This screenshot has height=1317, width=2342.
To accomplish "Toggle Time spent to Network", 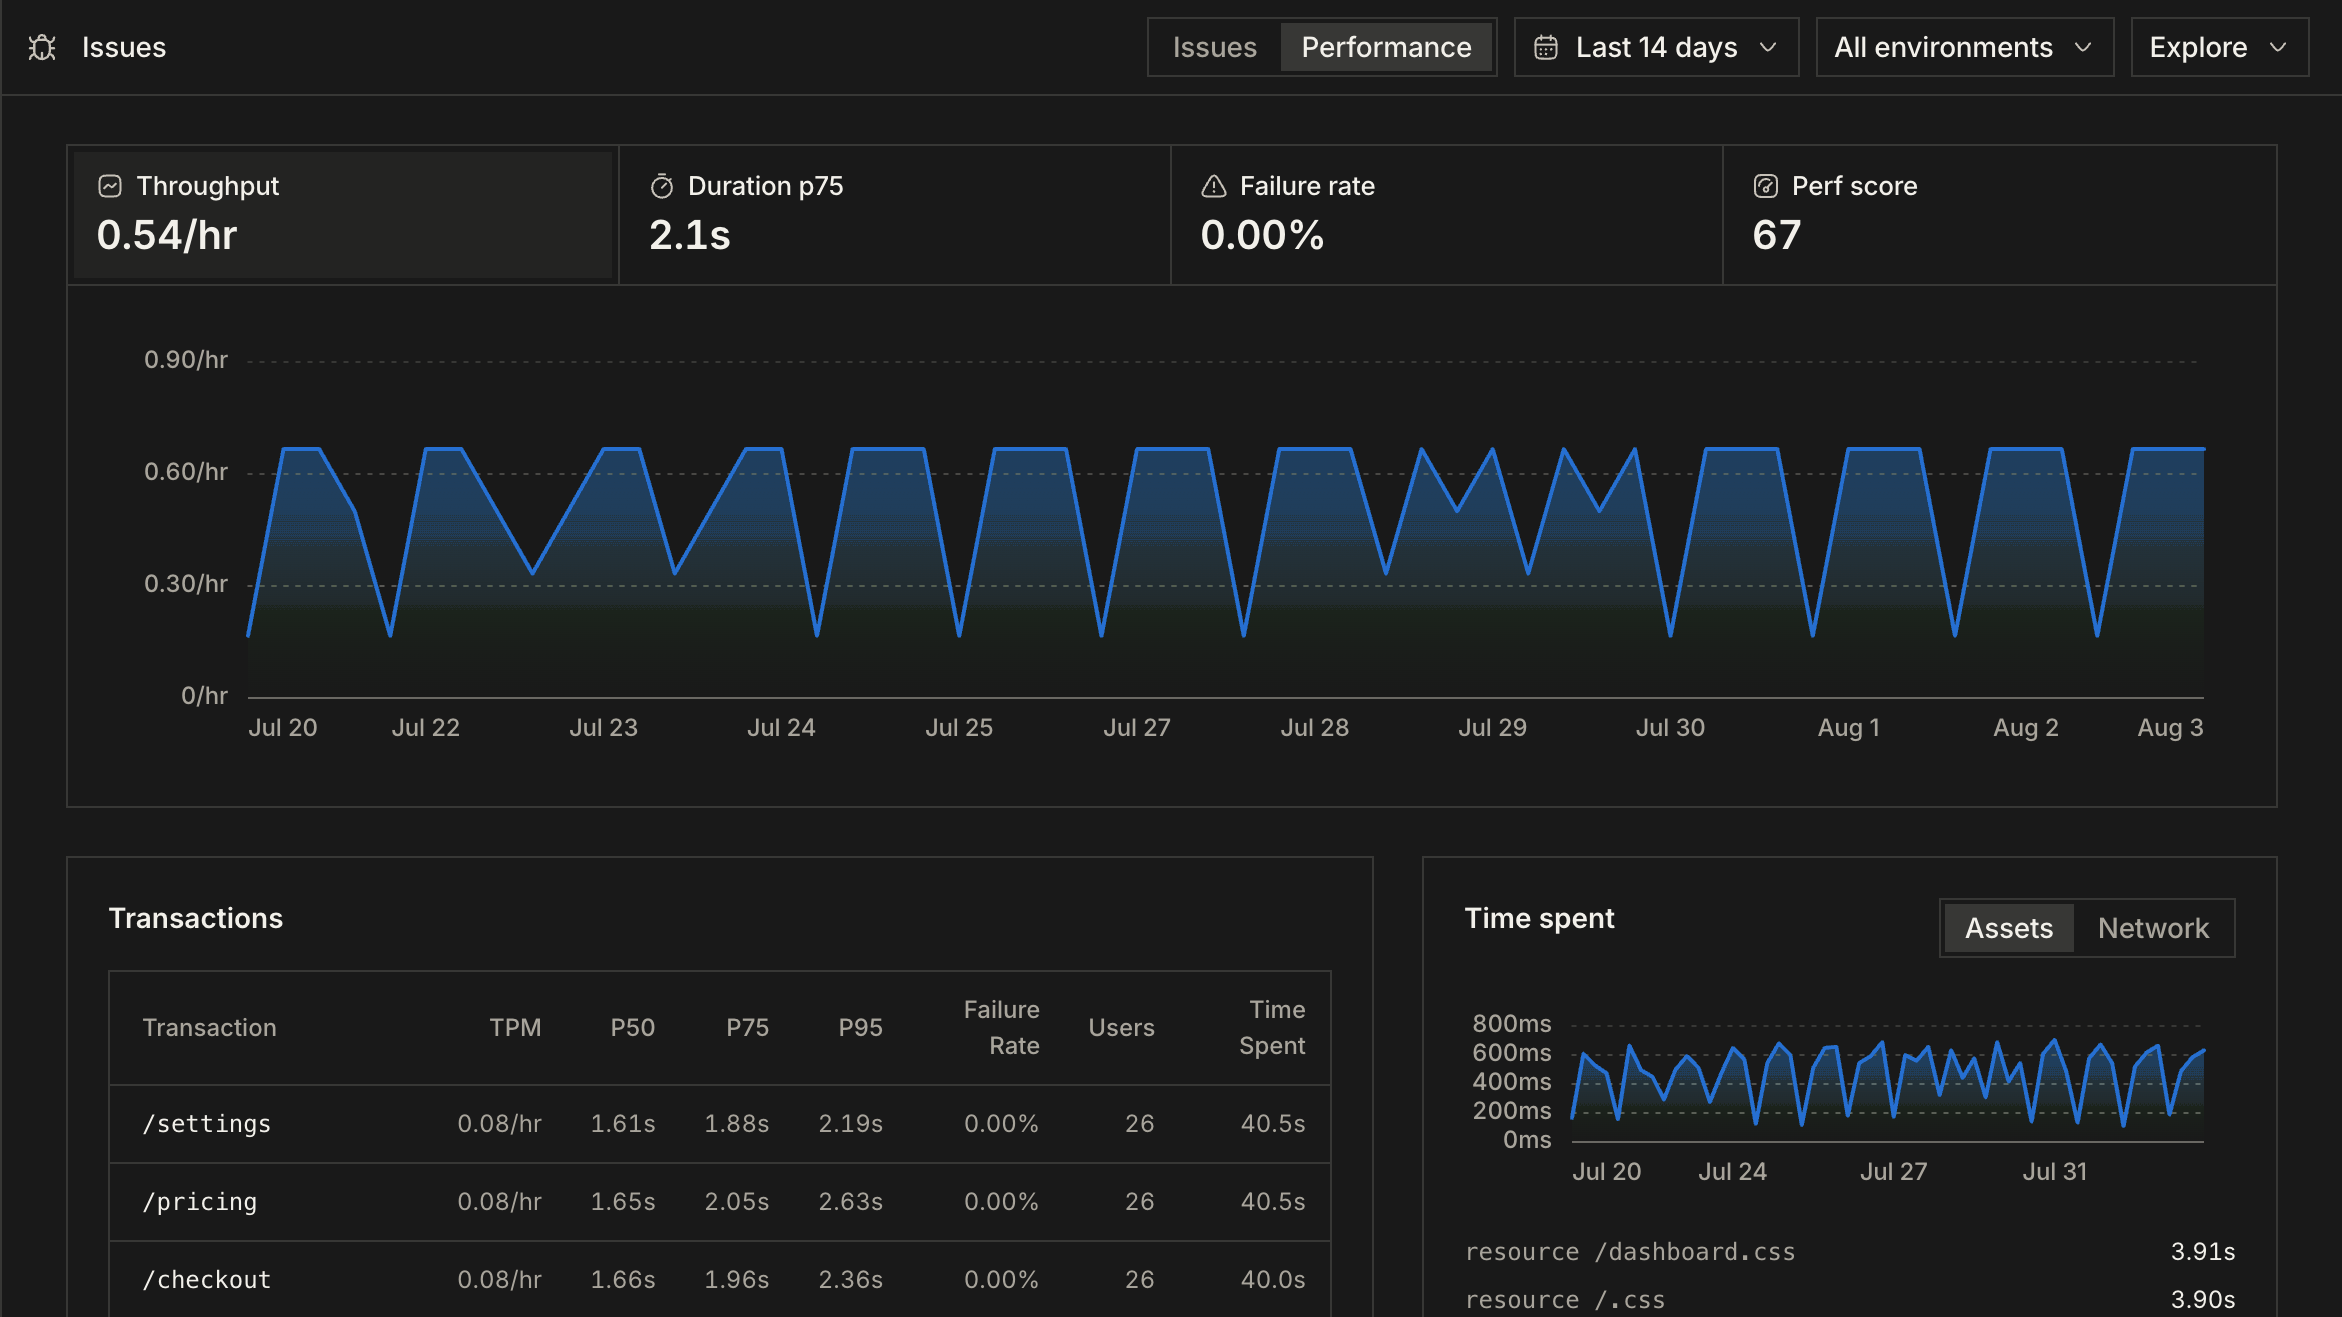I will pos(2153,928).
